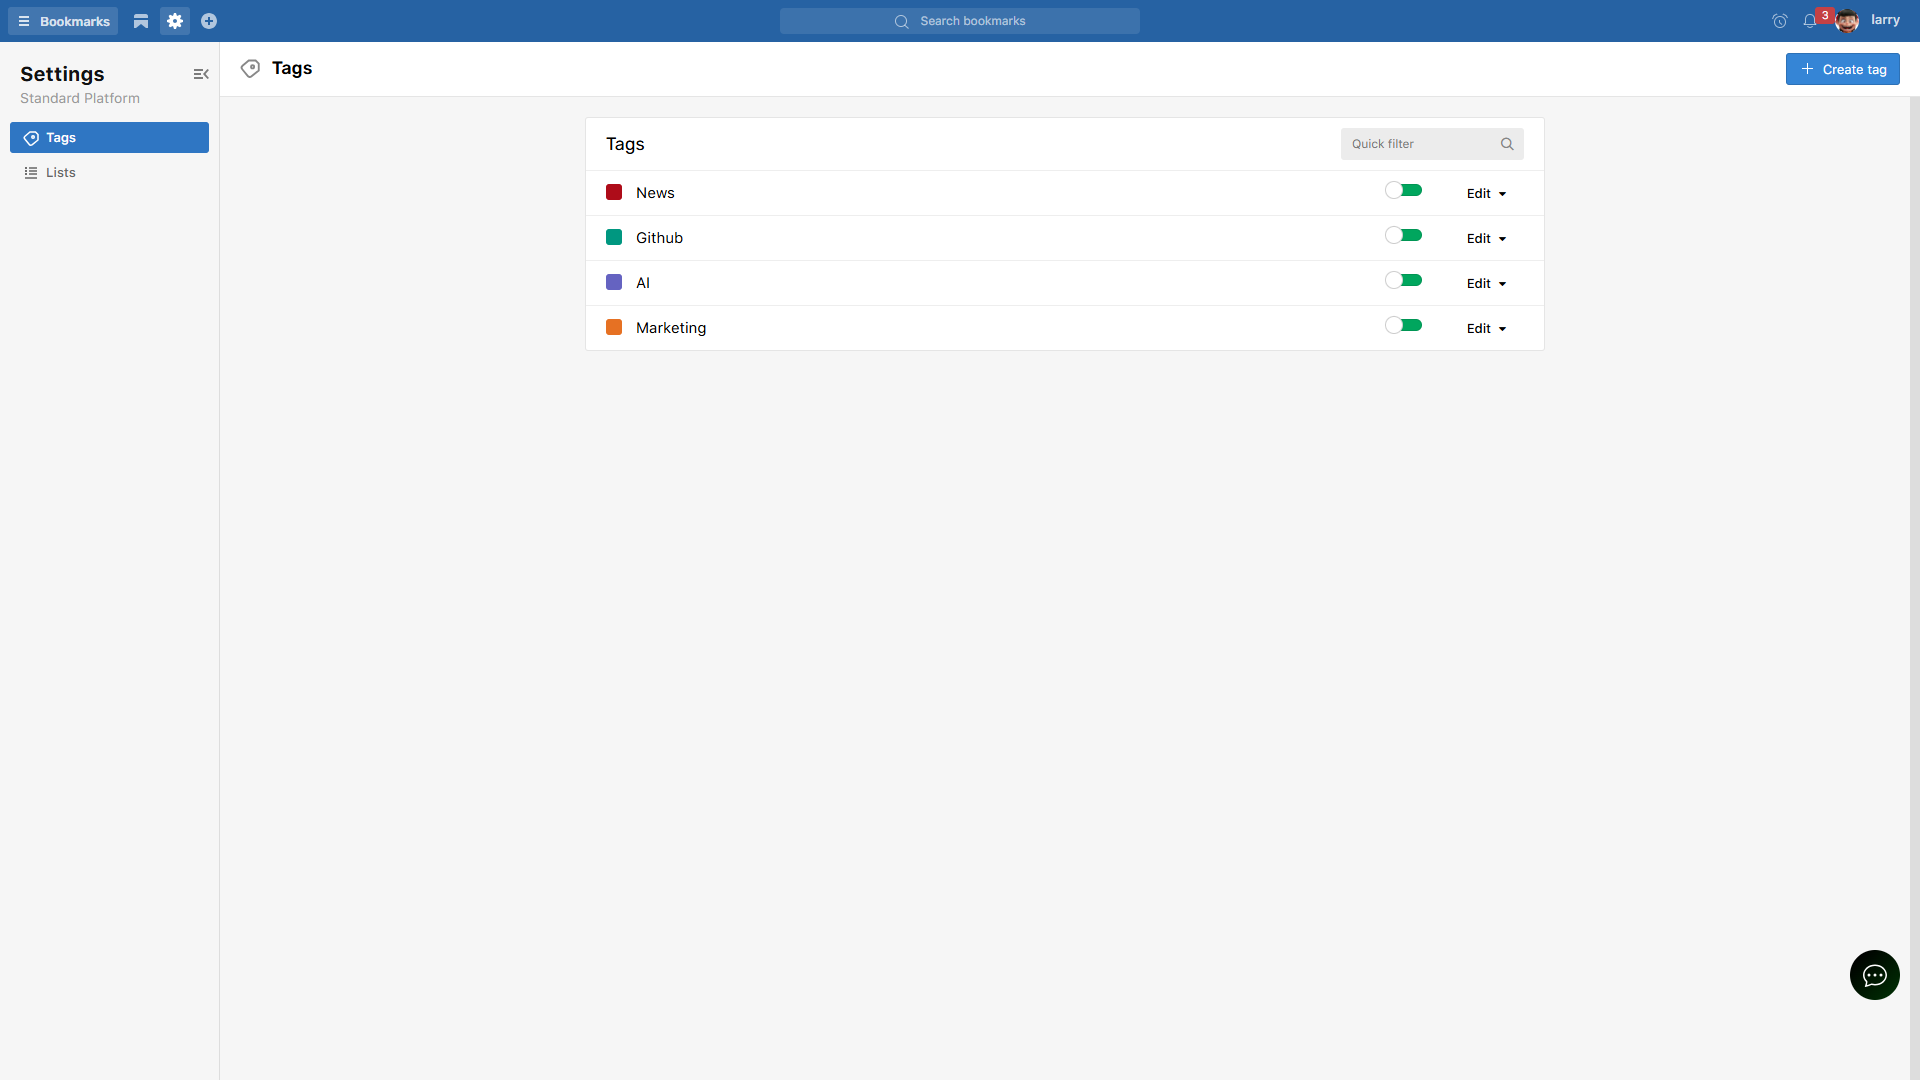1920x1080 pixels.
Task: Toggle the News tag switch
Action: pyautogui.click(x=1403, y=190)
